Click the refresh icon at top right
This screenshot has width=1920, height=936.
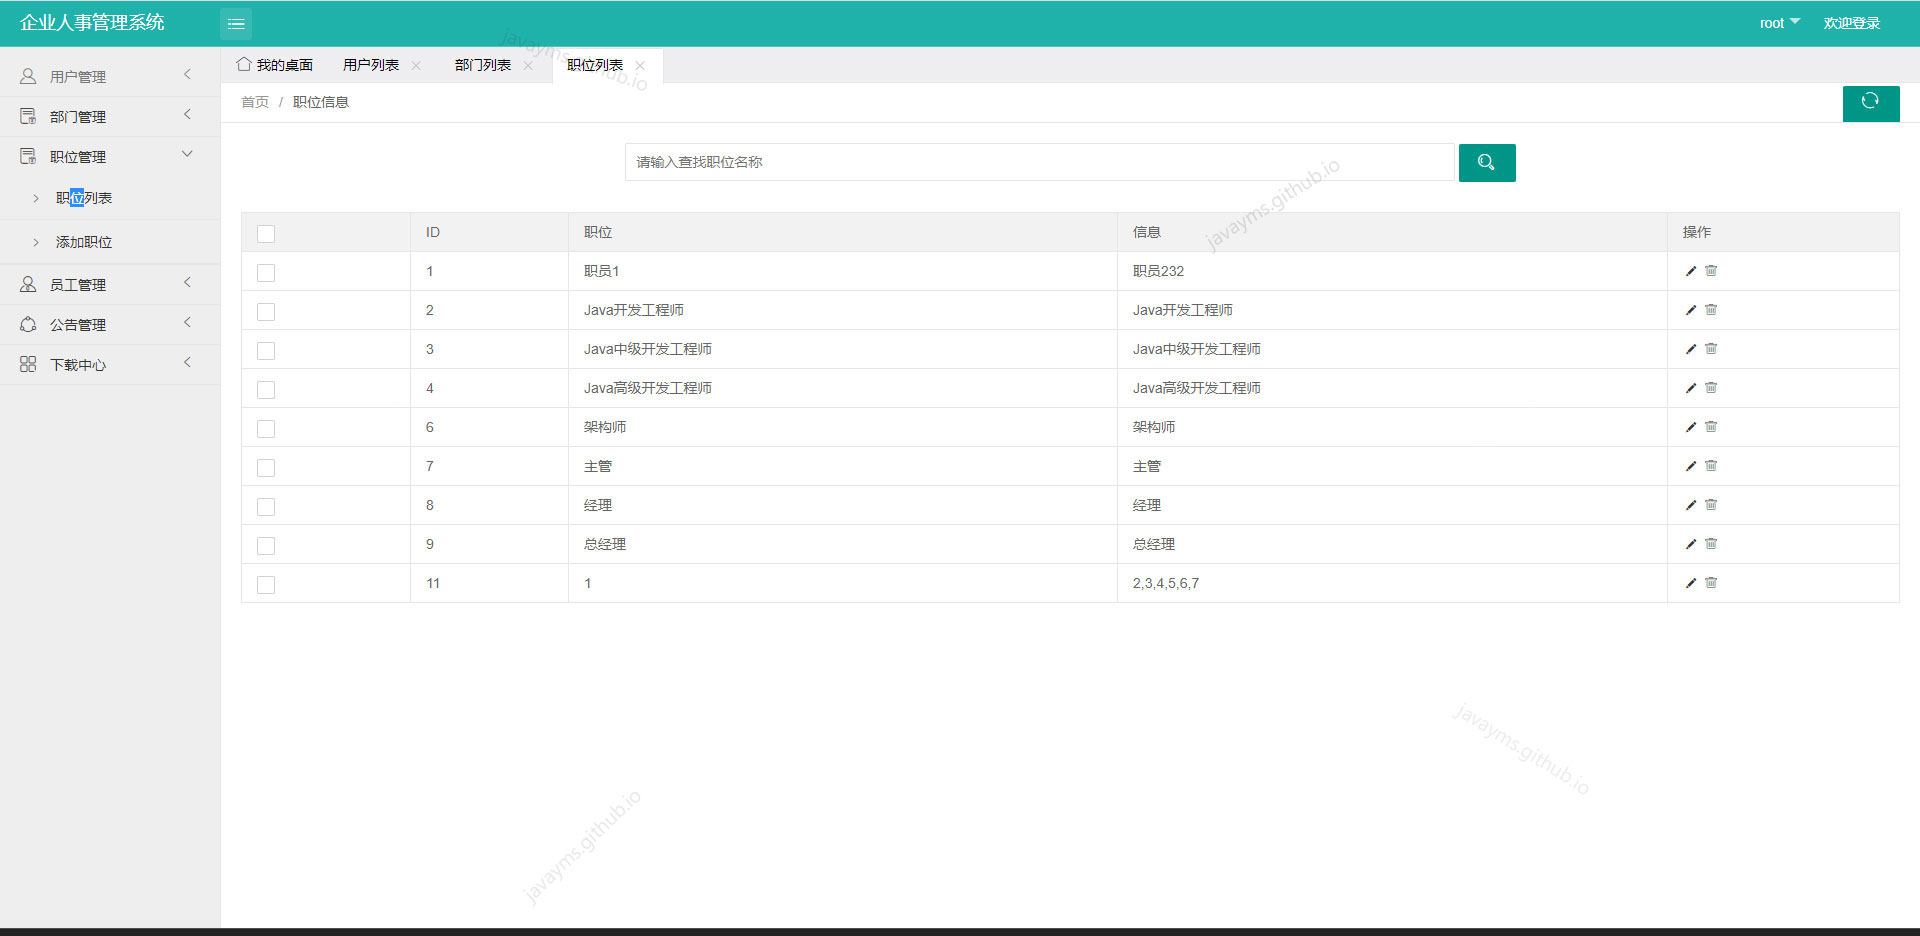tap(1870, 103)
